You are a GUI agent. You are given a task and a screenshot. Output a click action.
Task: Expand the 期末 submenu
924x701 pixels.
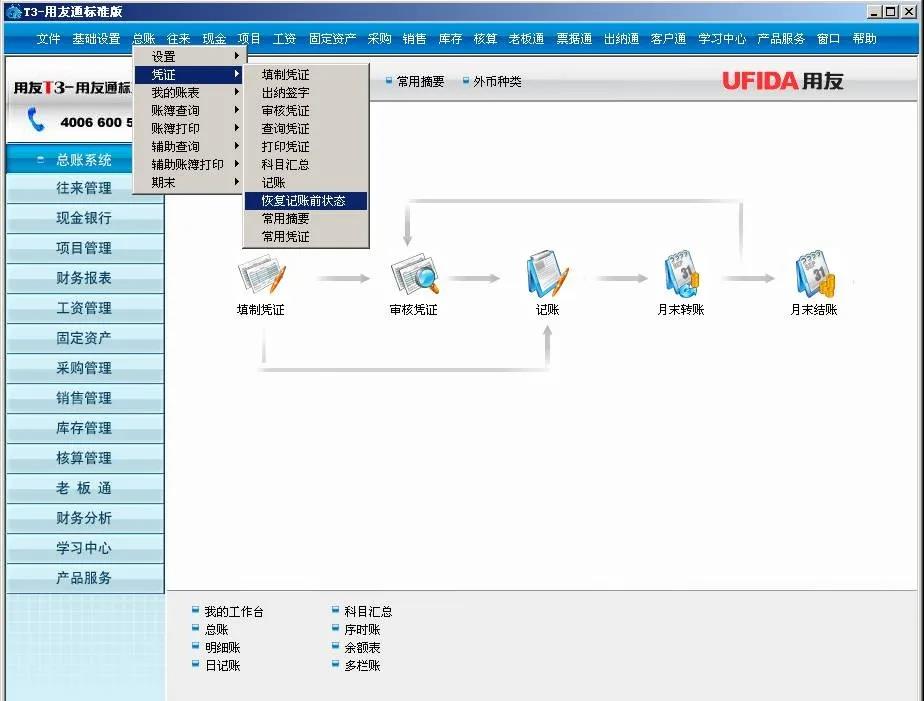tap(190, 183)
